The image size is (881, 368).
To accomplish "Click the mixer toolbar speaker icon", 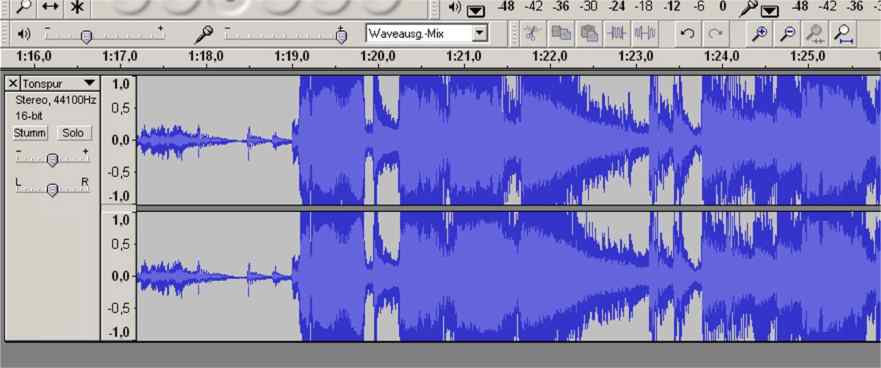I will (24, 34).
